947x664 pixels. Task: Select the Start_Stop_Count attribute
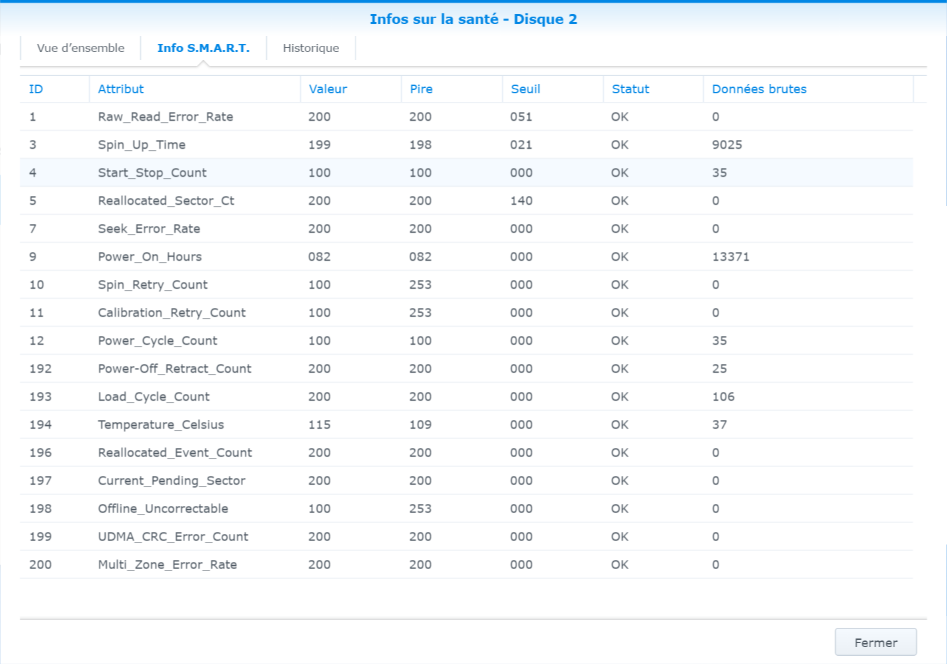[x=152, y=173]
